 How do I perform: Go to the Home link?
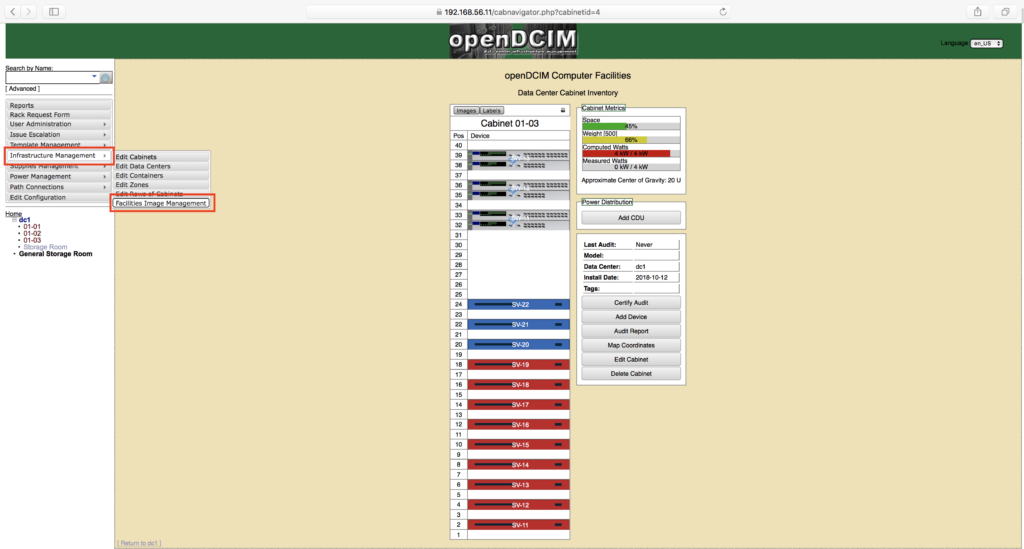click(13, 213)
